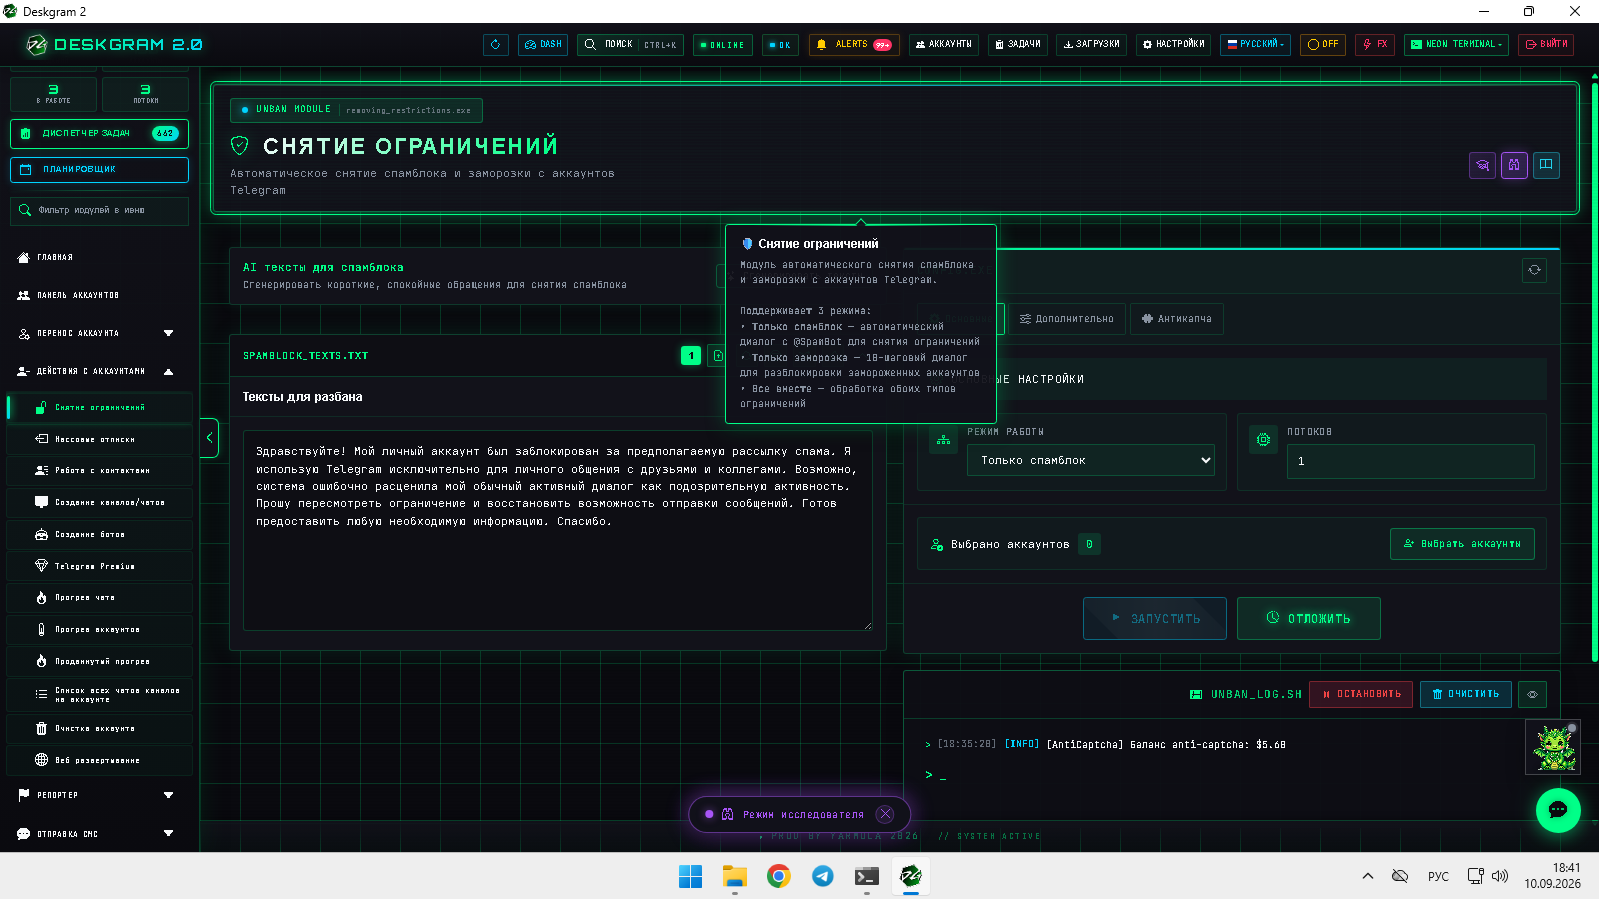Open Массовые отписки module

point(100,440)
